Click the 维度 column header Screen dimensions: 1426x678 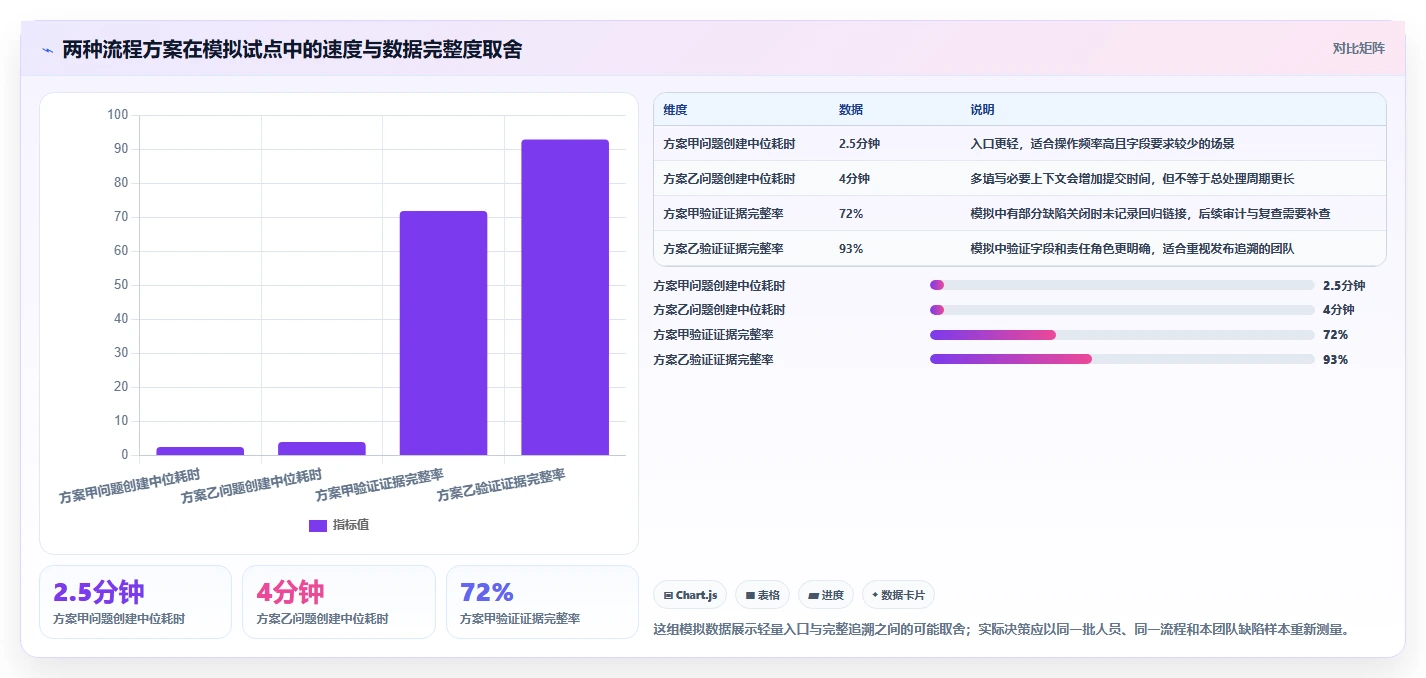pyautogui.click(x=675, y=110)
